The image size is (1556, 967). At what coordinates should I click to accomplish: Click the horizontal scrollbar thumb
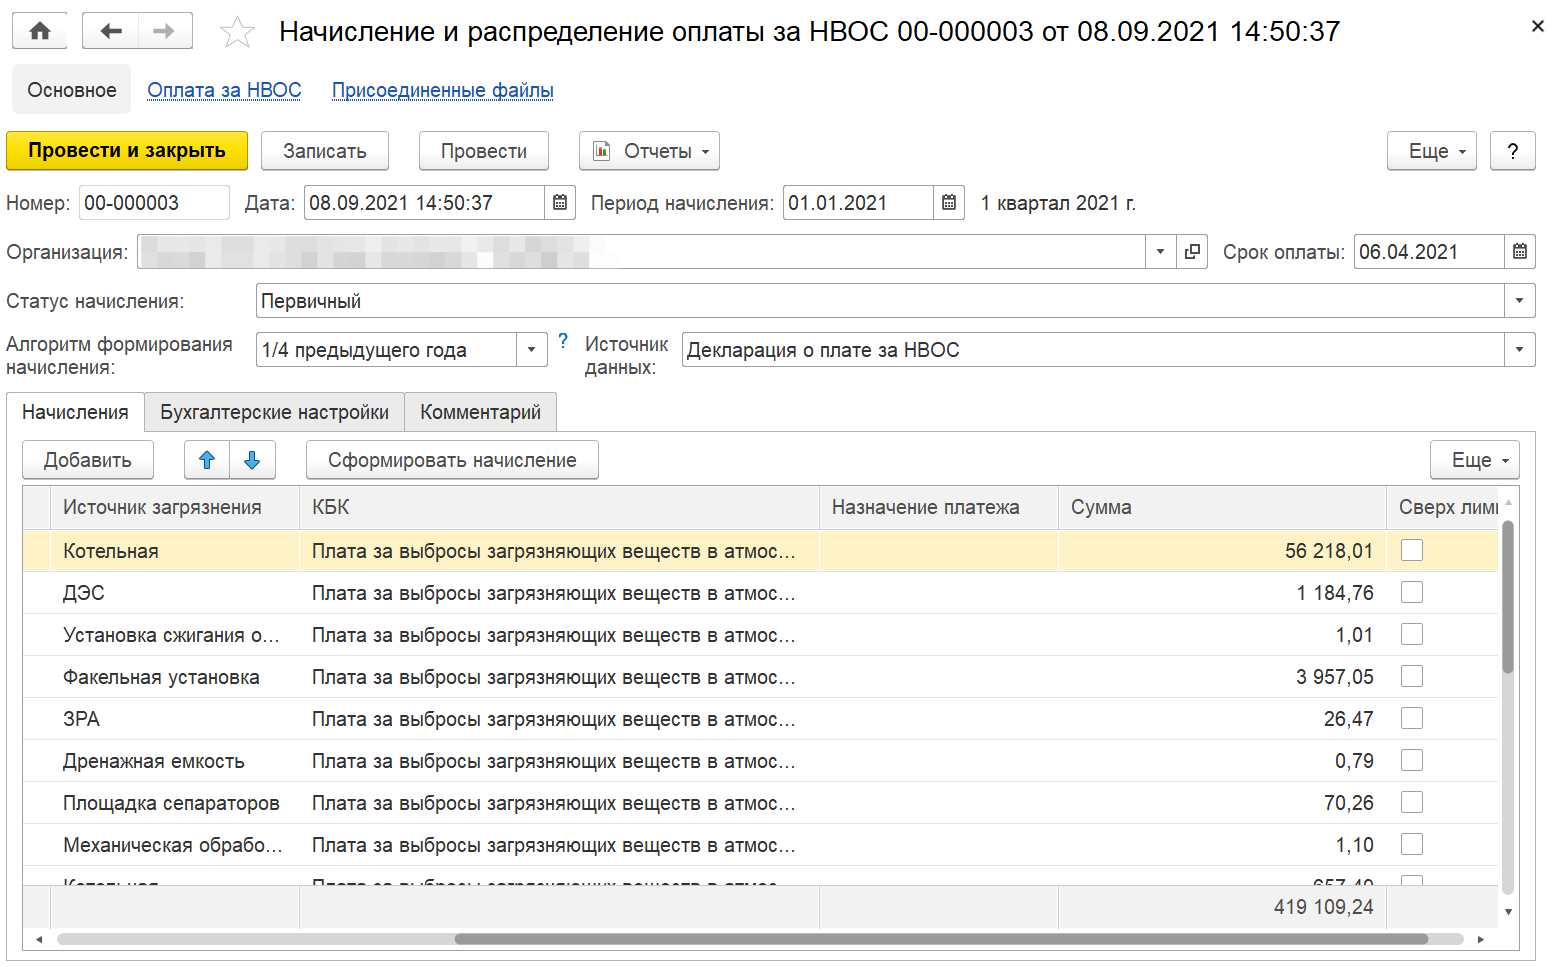941,939
